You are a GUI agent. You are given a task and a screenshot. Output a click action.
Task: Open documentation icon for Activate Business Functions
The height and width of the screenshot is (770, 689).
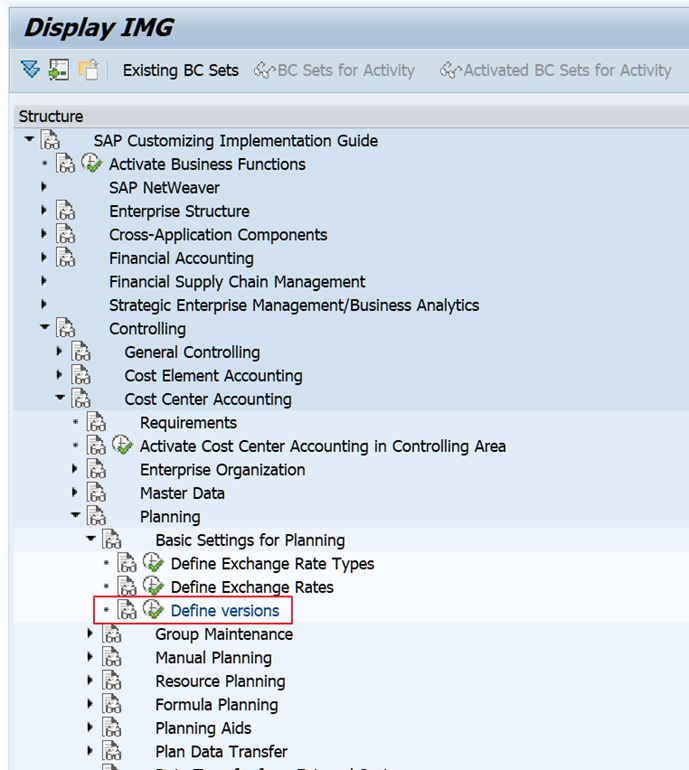pyautogui.click(x=66, y=163)
